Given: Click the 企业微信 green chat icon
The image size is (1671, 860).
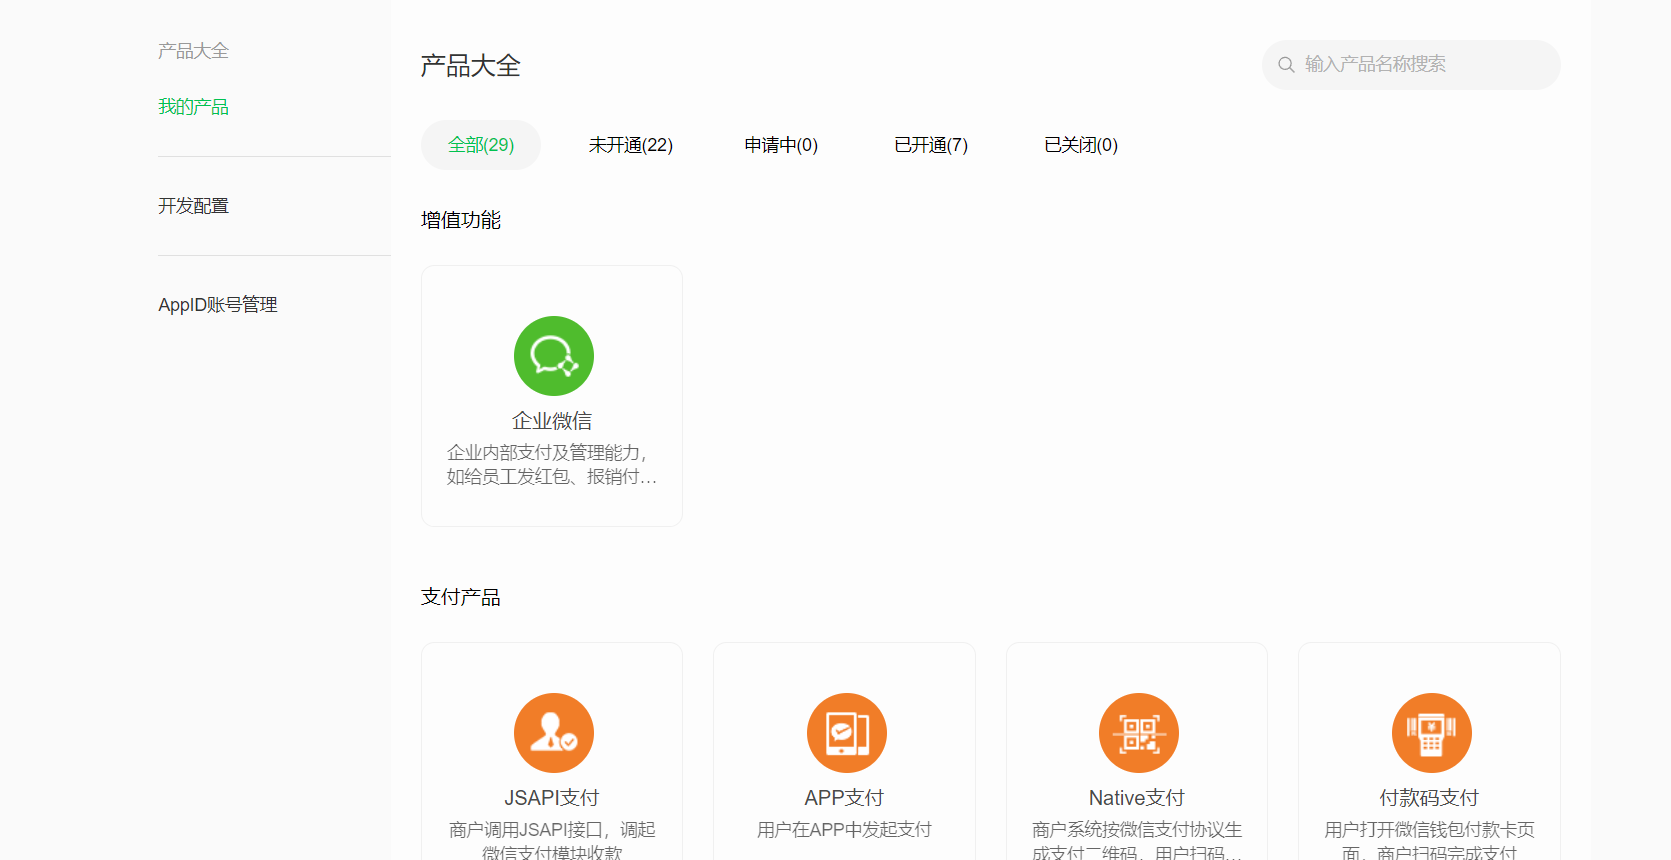Looking at the screenshot, I should coord(553,356).
